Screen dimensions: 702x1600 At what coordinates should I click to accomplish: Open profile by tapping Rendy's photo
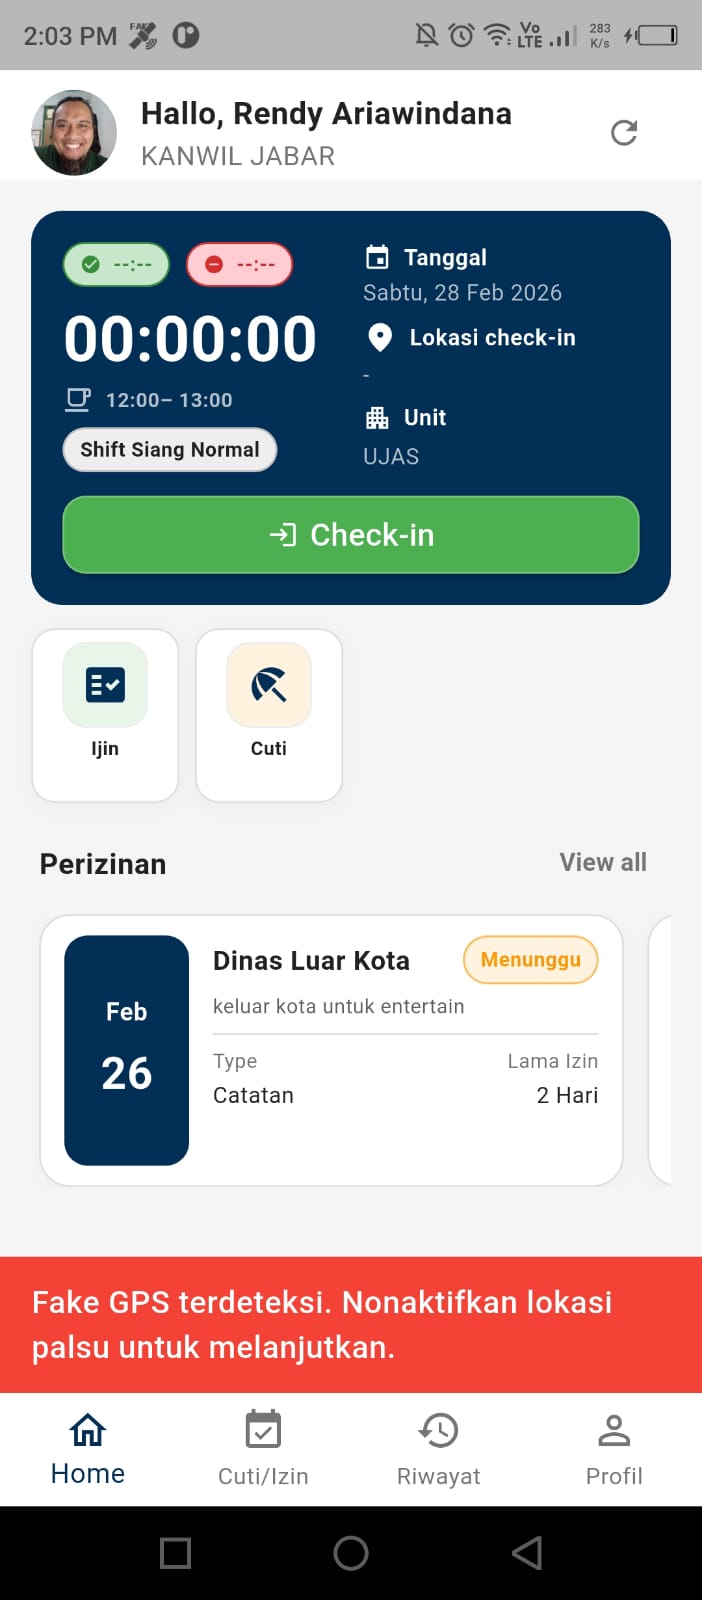[x=73, y=131]
